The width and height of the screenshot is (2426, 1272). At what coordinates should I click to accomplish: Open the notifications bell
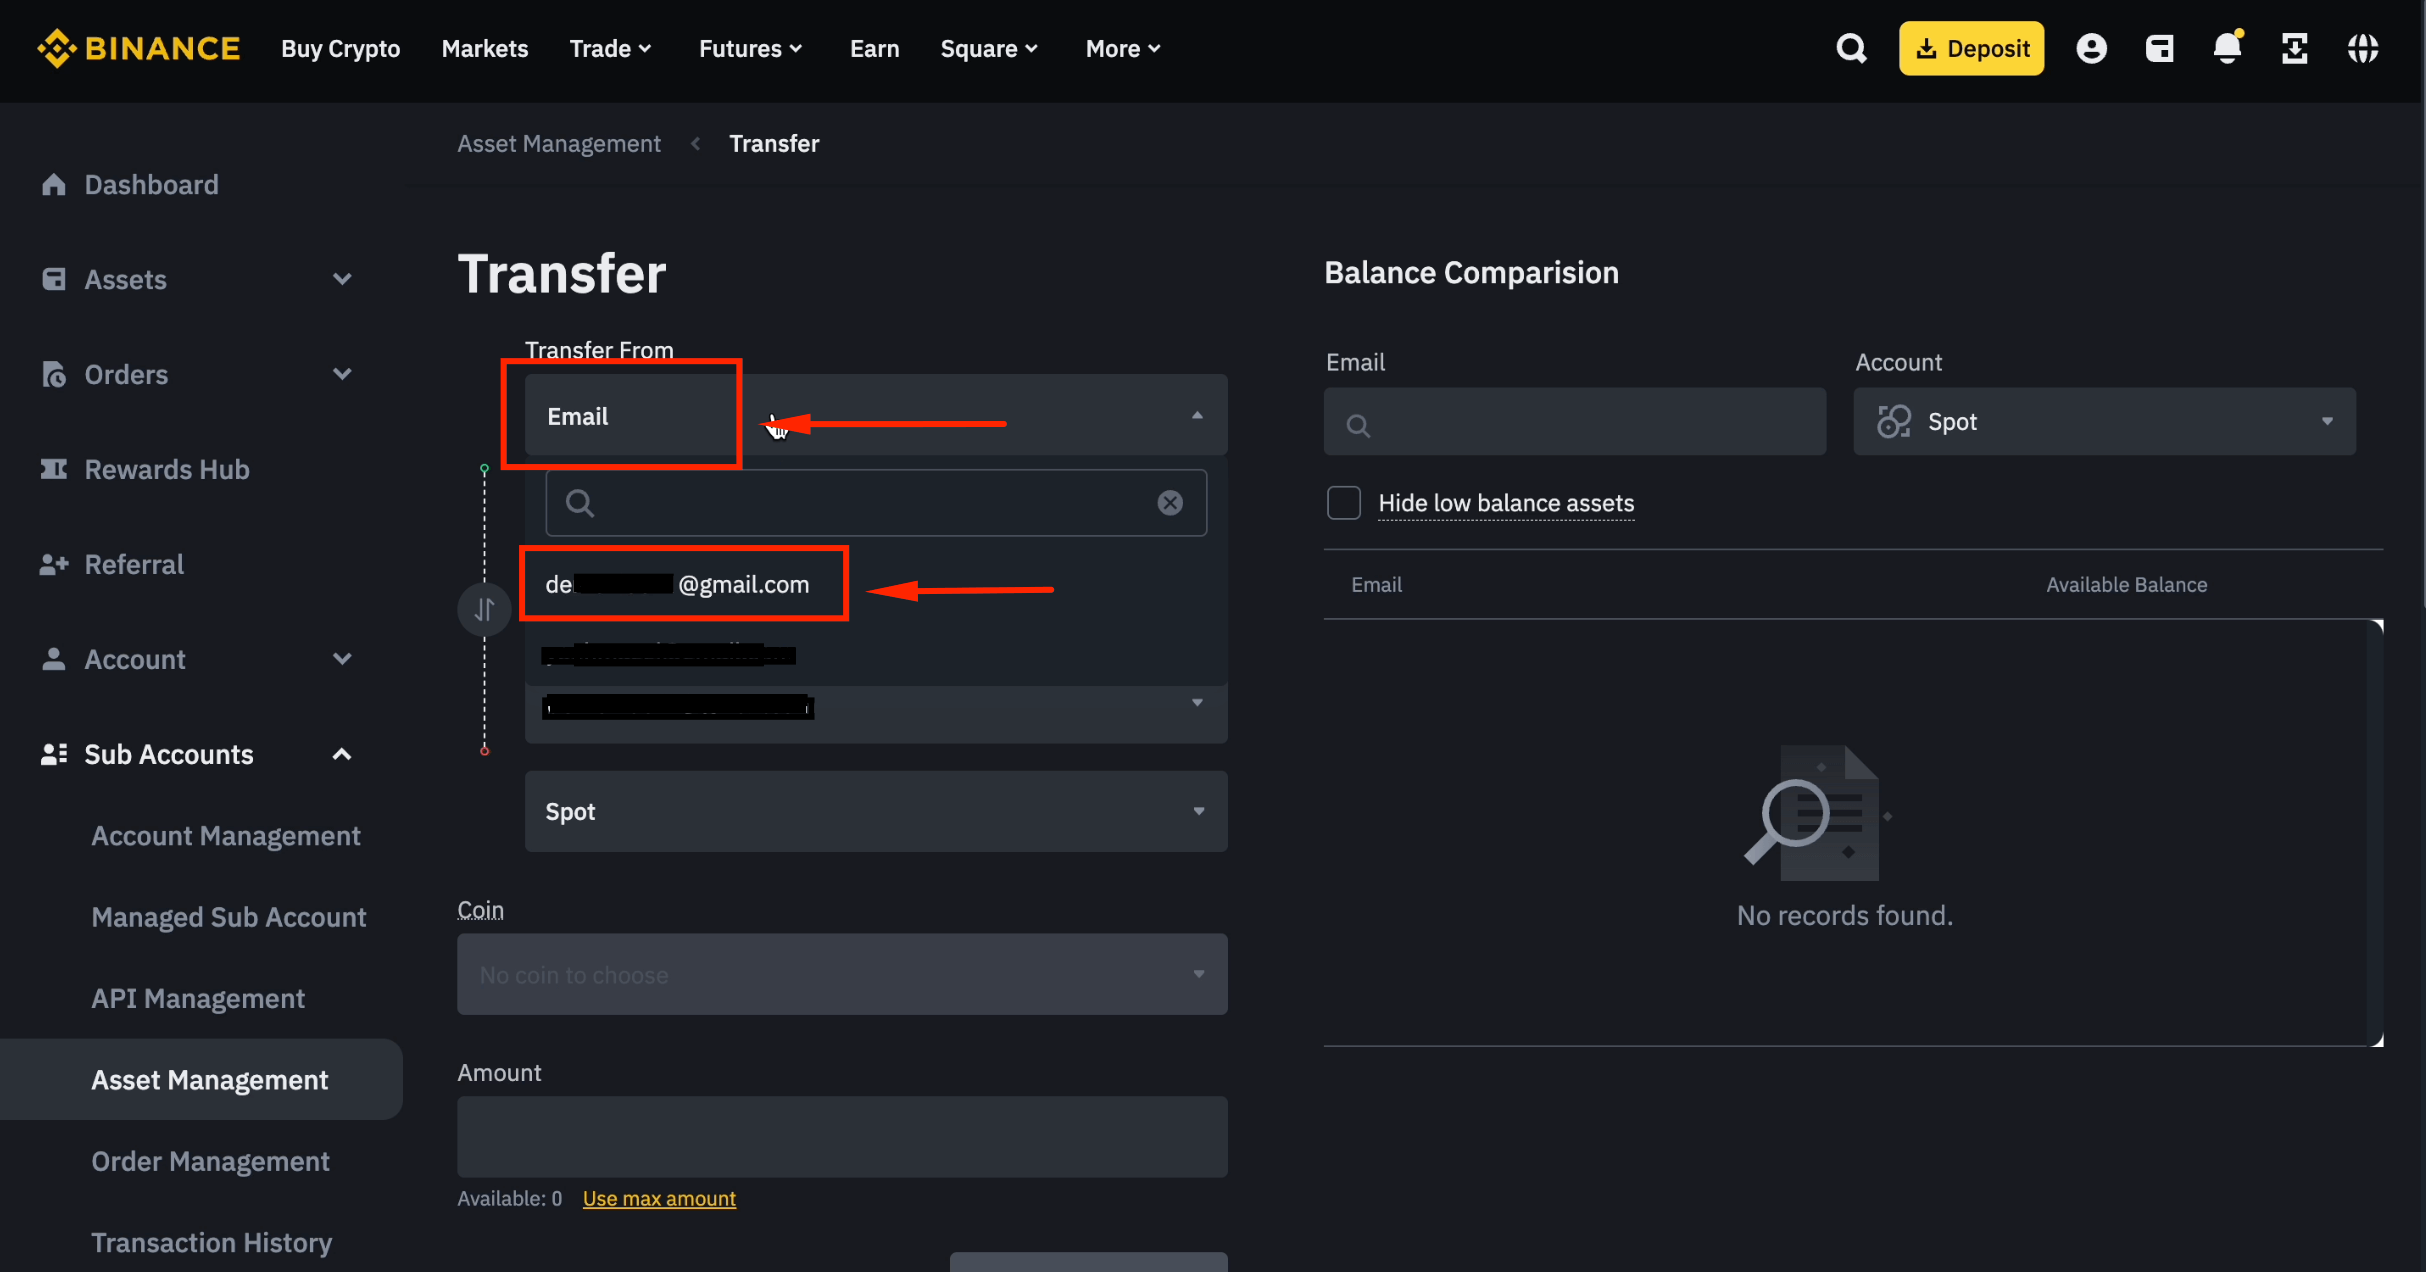click(2227, 48)
